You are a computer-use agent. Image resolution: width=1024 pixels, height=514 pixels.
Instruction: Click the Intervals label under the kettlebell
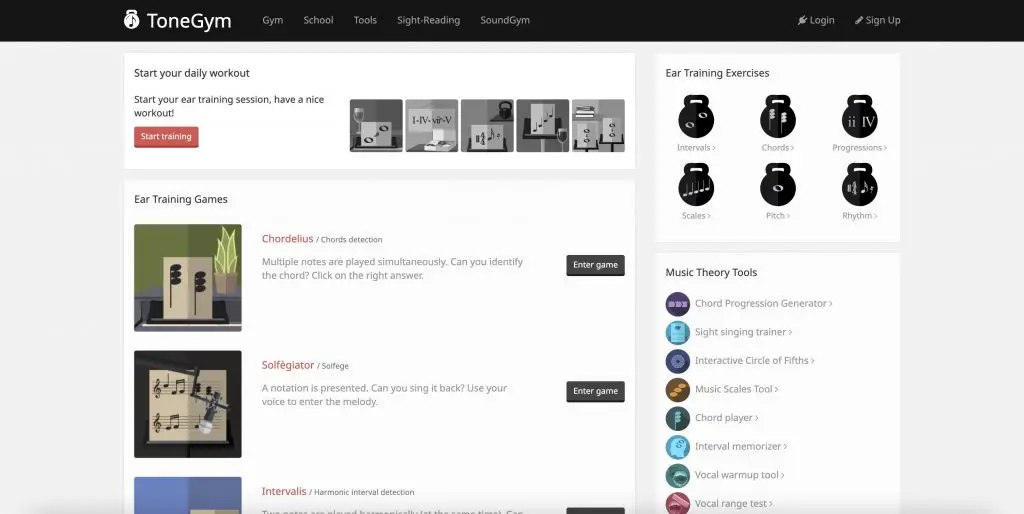pos(696,148)
